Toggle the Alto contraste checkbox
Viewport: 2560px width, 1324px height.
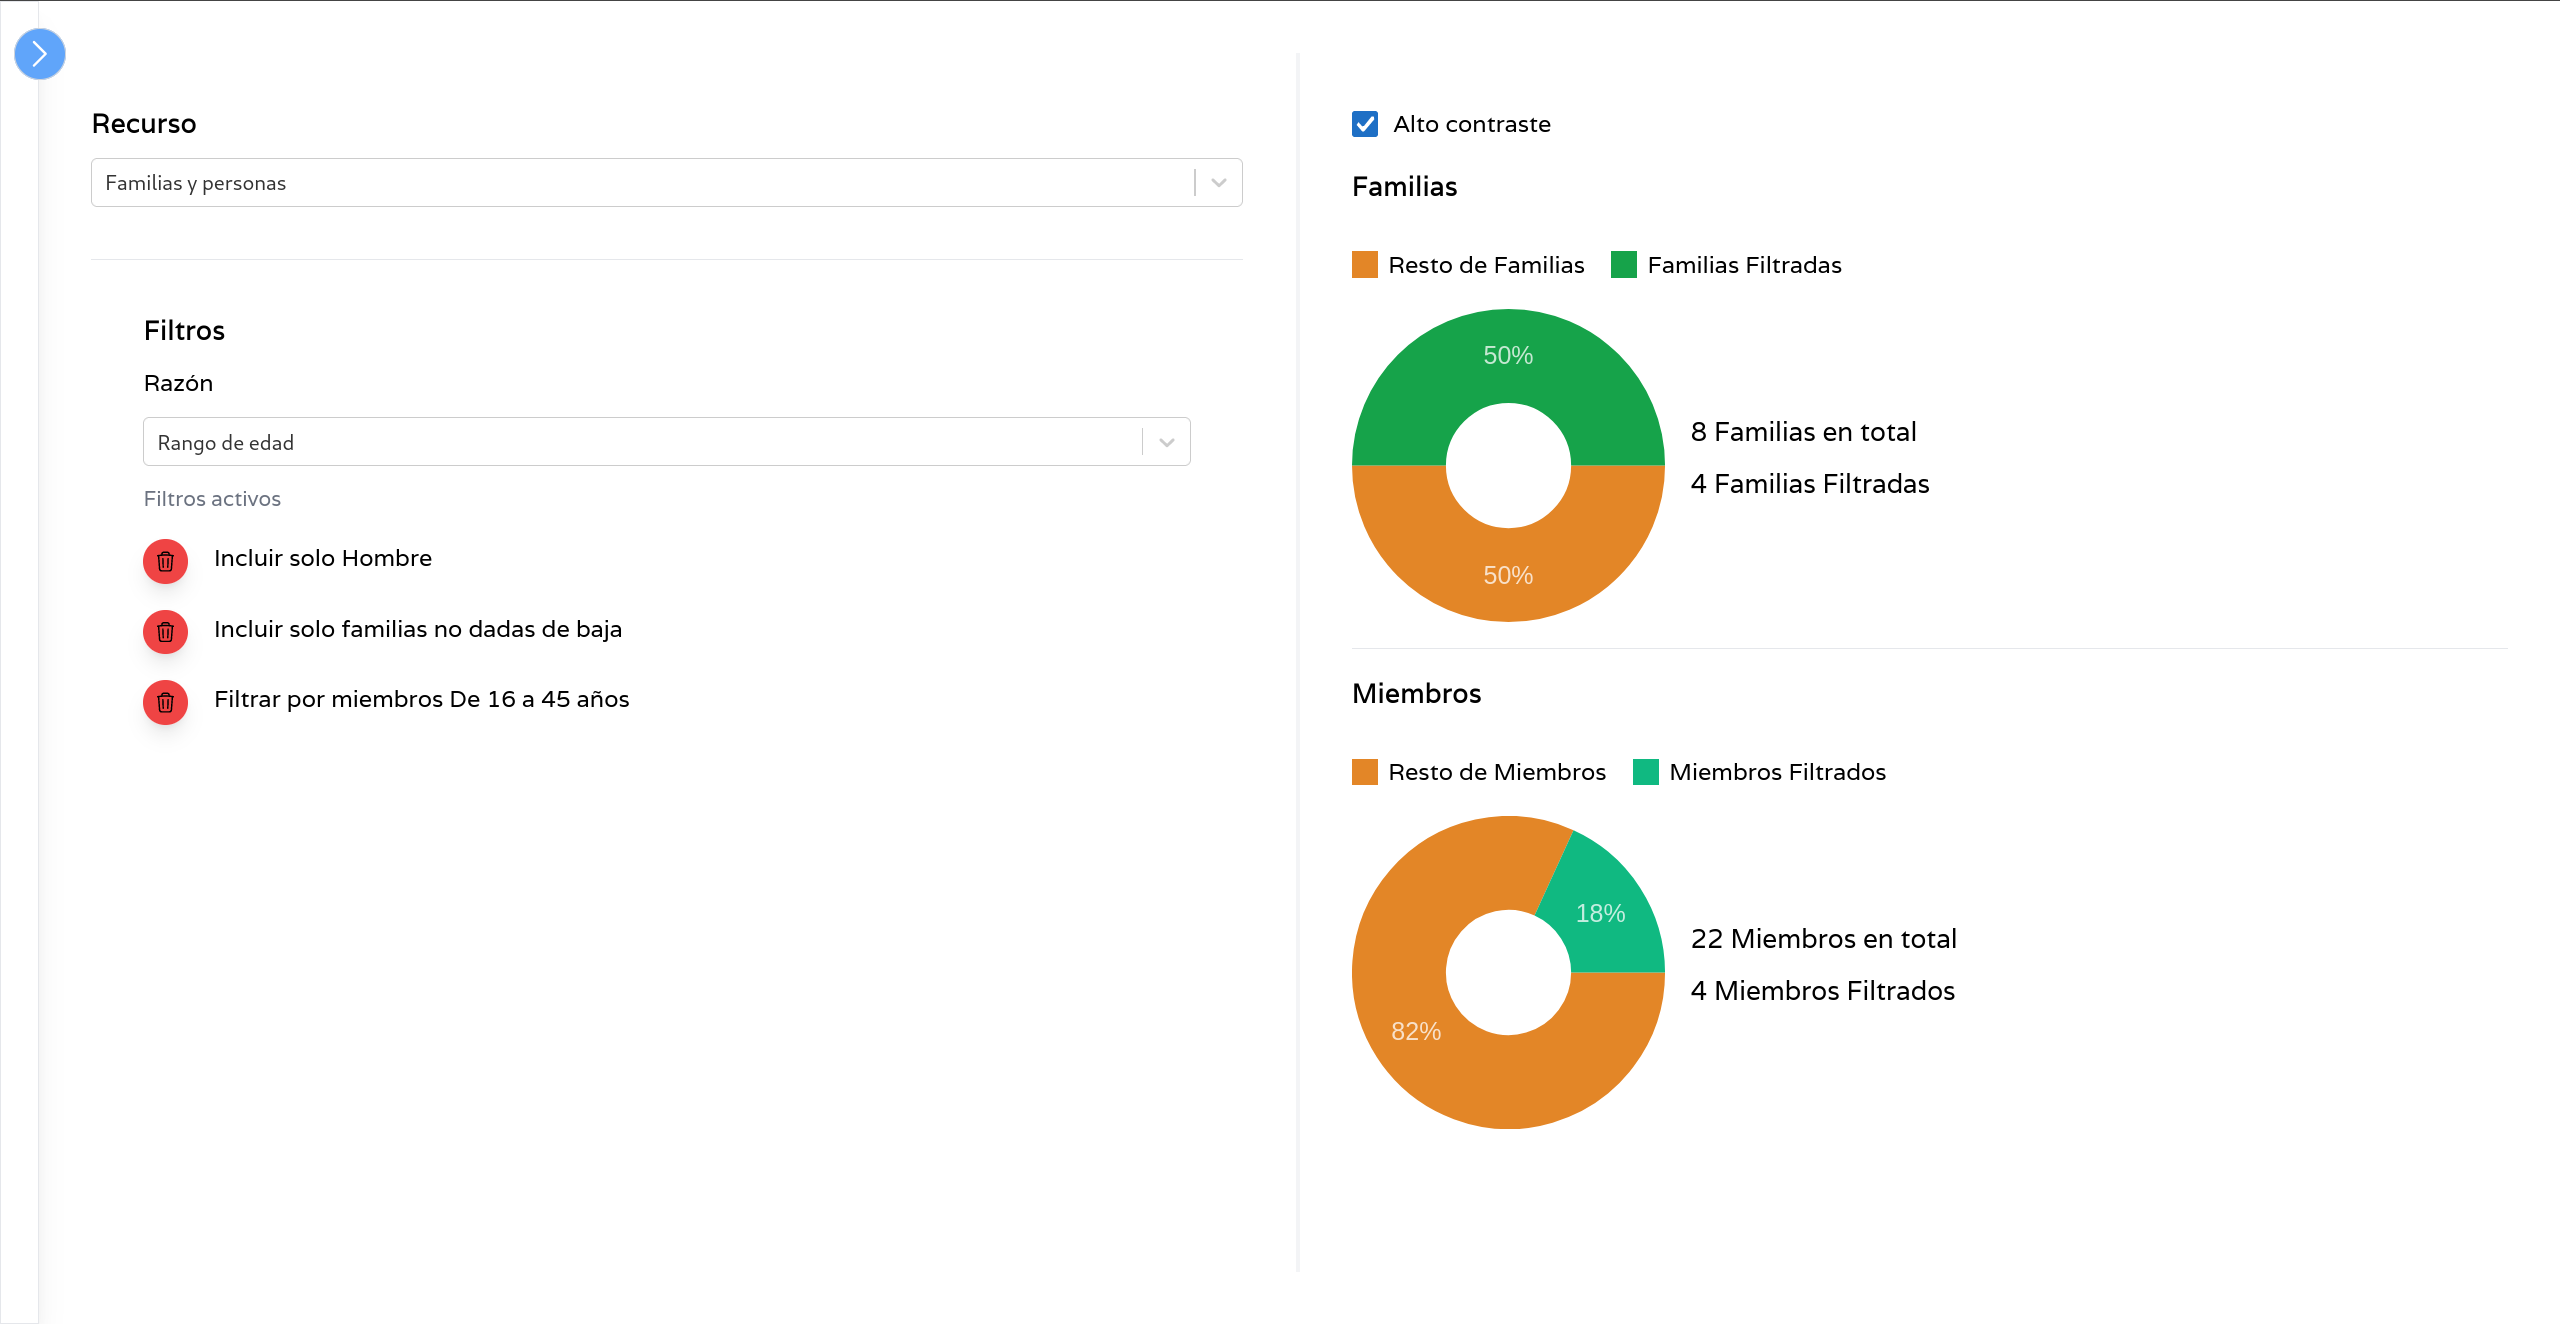[1365, 124]
